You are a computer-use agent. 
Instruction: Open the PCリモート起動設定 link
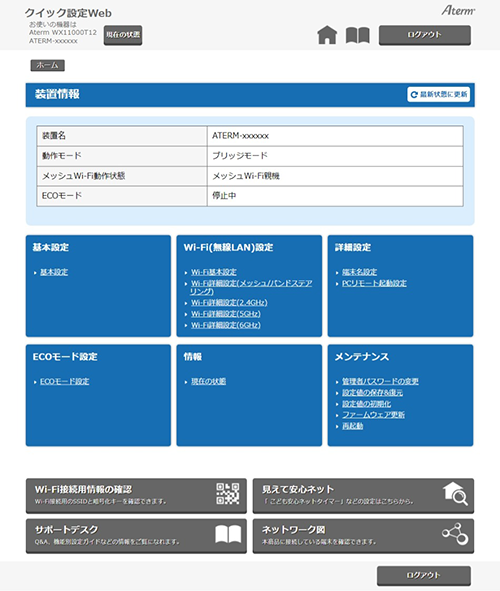pyautogui.click(x=374, y=283)
